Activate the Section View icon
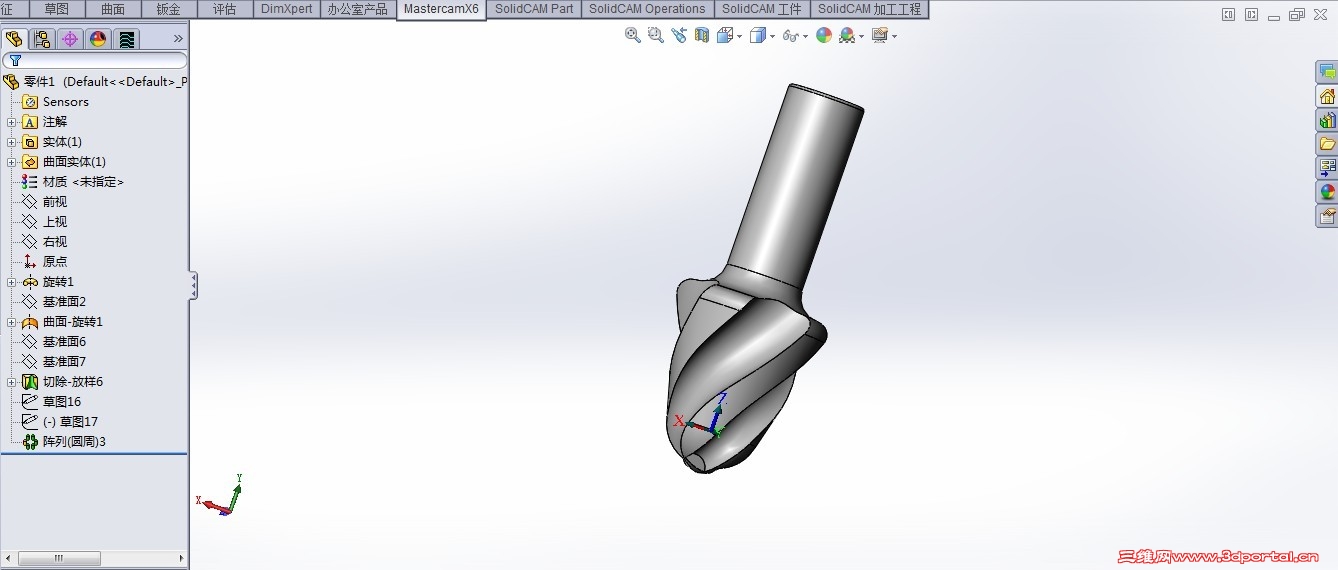 pos(702,35)
